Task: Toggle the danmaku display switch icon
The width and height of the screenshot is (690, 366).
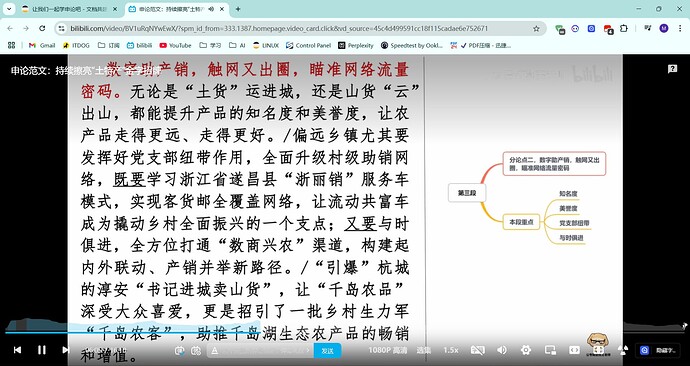Action: pyautogui.click(x=180, y=351)
